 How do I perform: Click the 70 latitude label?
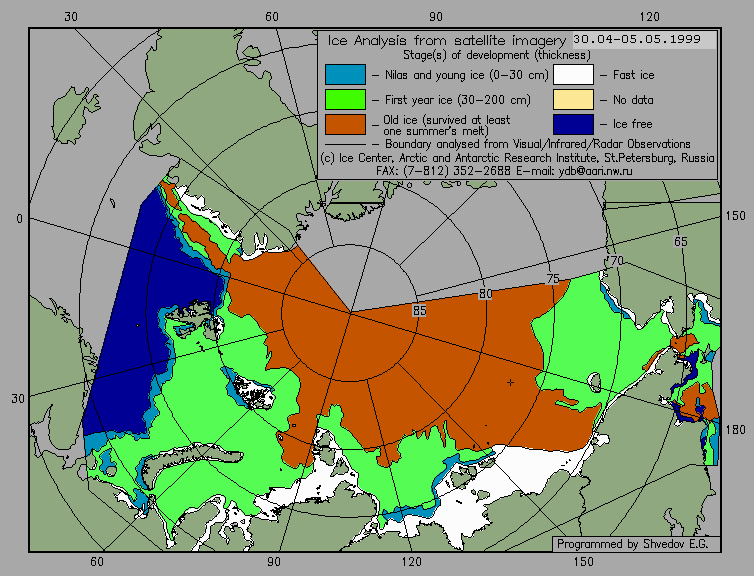tap(616, 261)
